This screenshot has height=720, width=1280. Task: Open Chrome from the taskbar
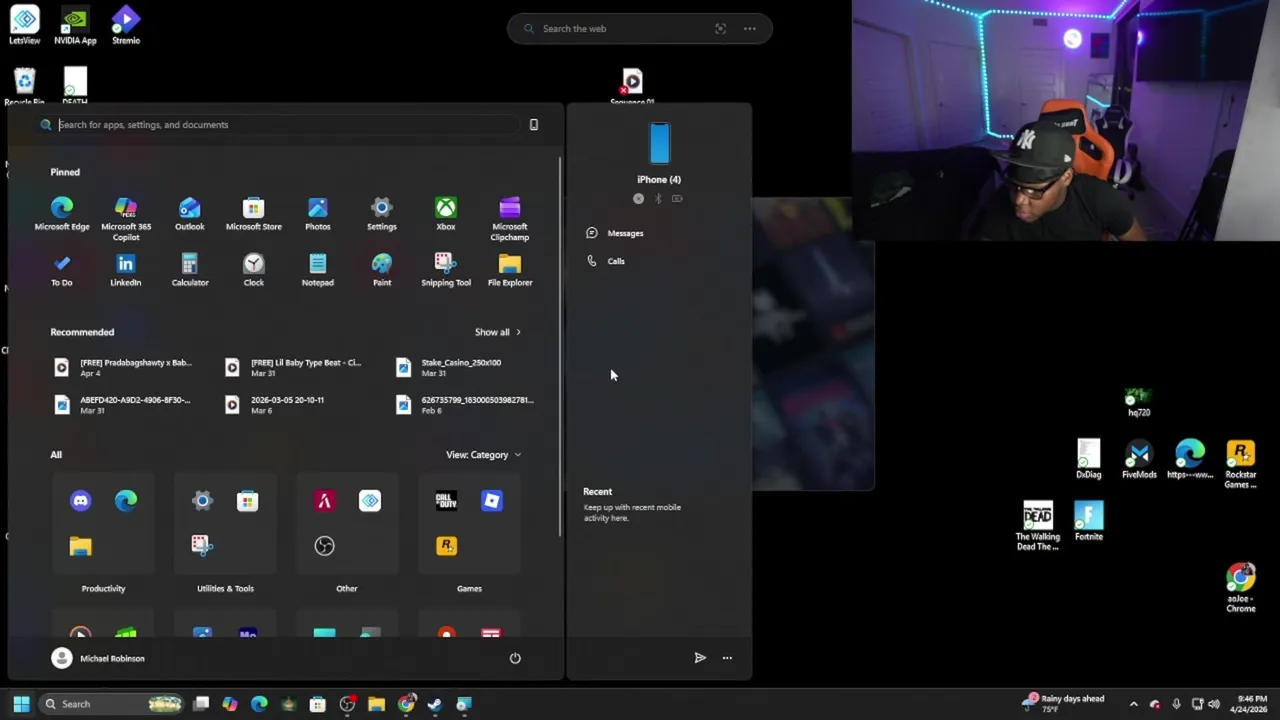[406, 704]
